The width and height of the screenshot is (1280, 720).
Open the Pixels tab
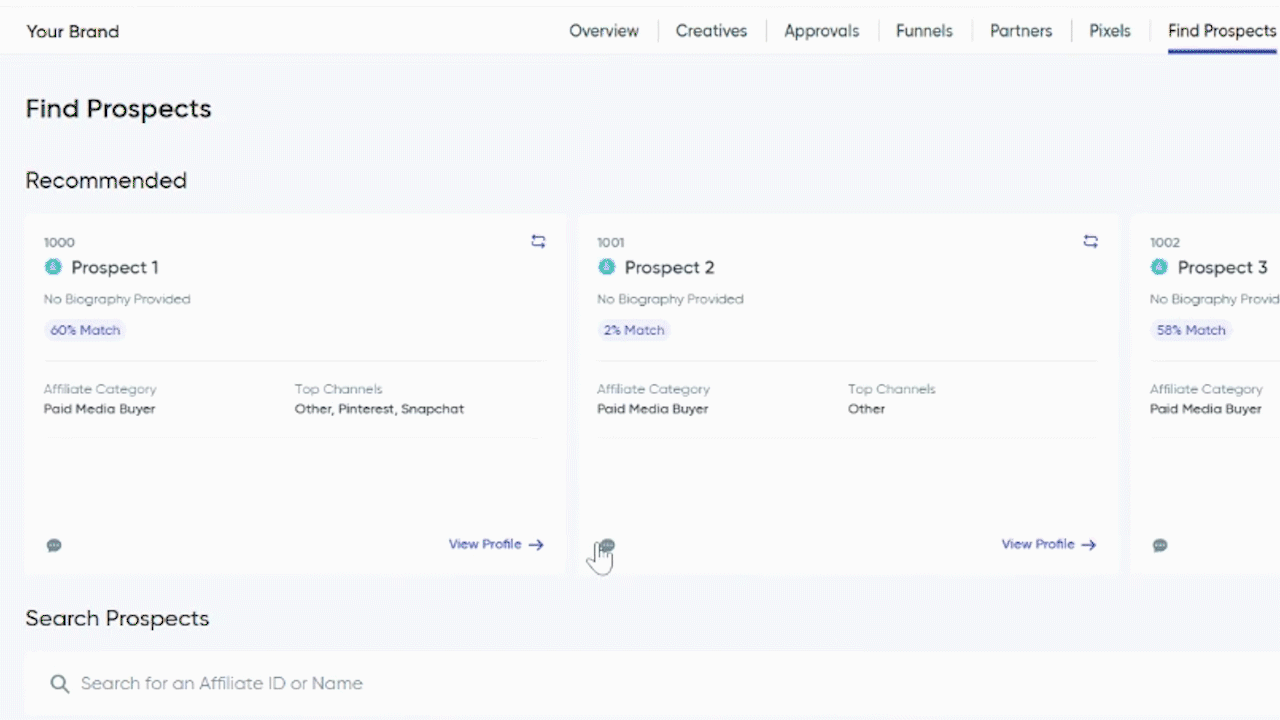click(1110, 31)
